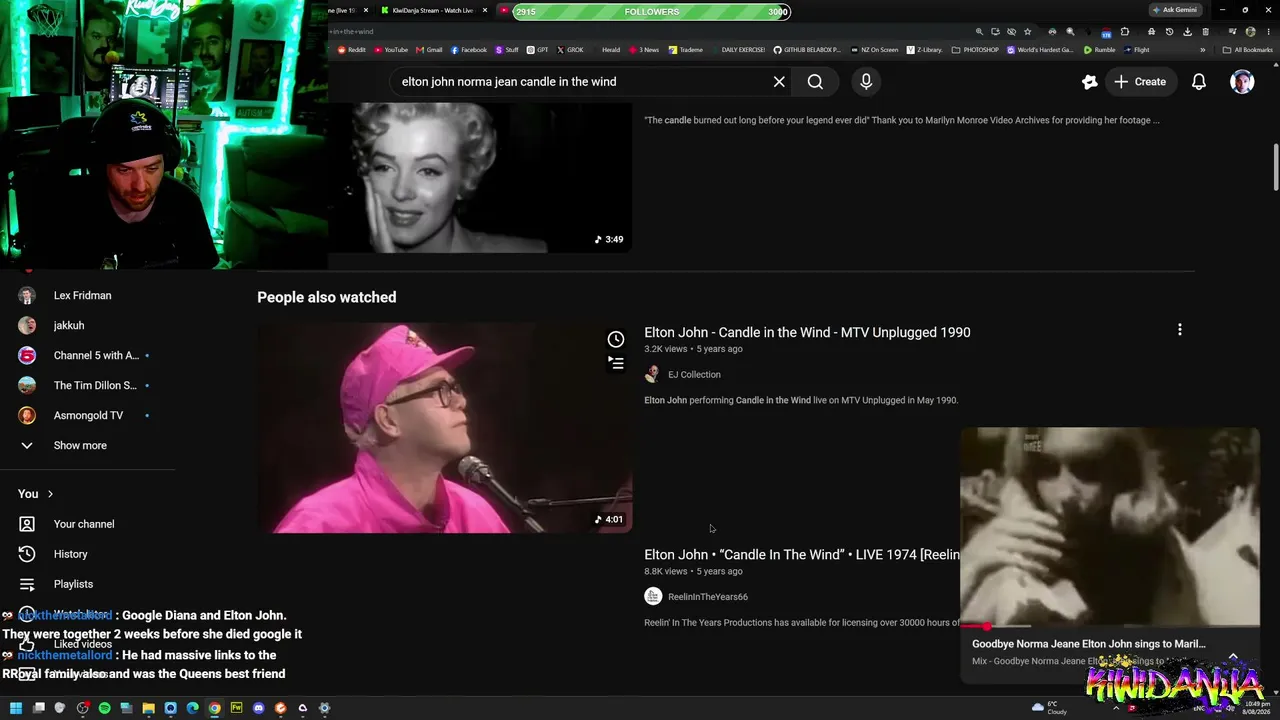Viewport: 1280px width, 720px height.
Task: Open the YouTube bookmark in bookmarks bar
Action: pyautogui.click(x=391, y=50)
